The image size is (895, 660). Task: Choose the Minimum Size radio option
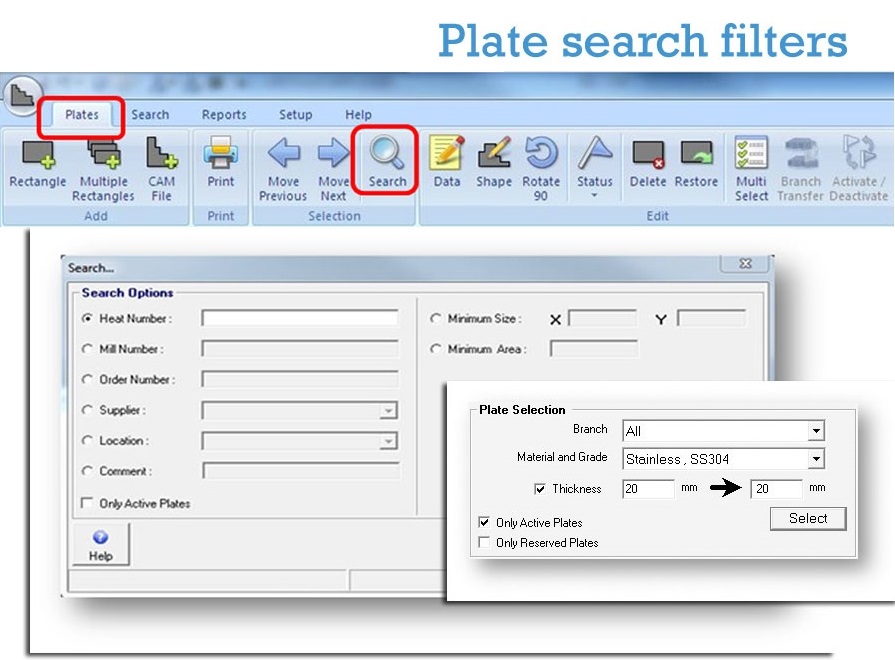(436, 318)
